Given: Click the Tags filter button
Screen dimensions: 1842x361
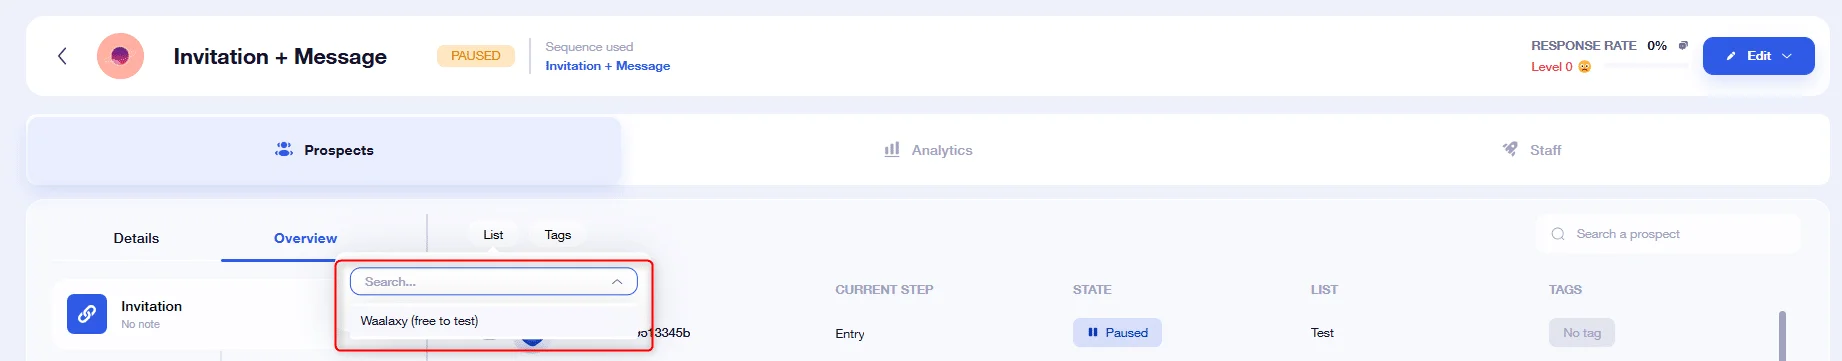Looking at the screenshot, I should [558, 235].
